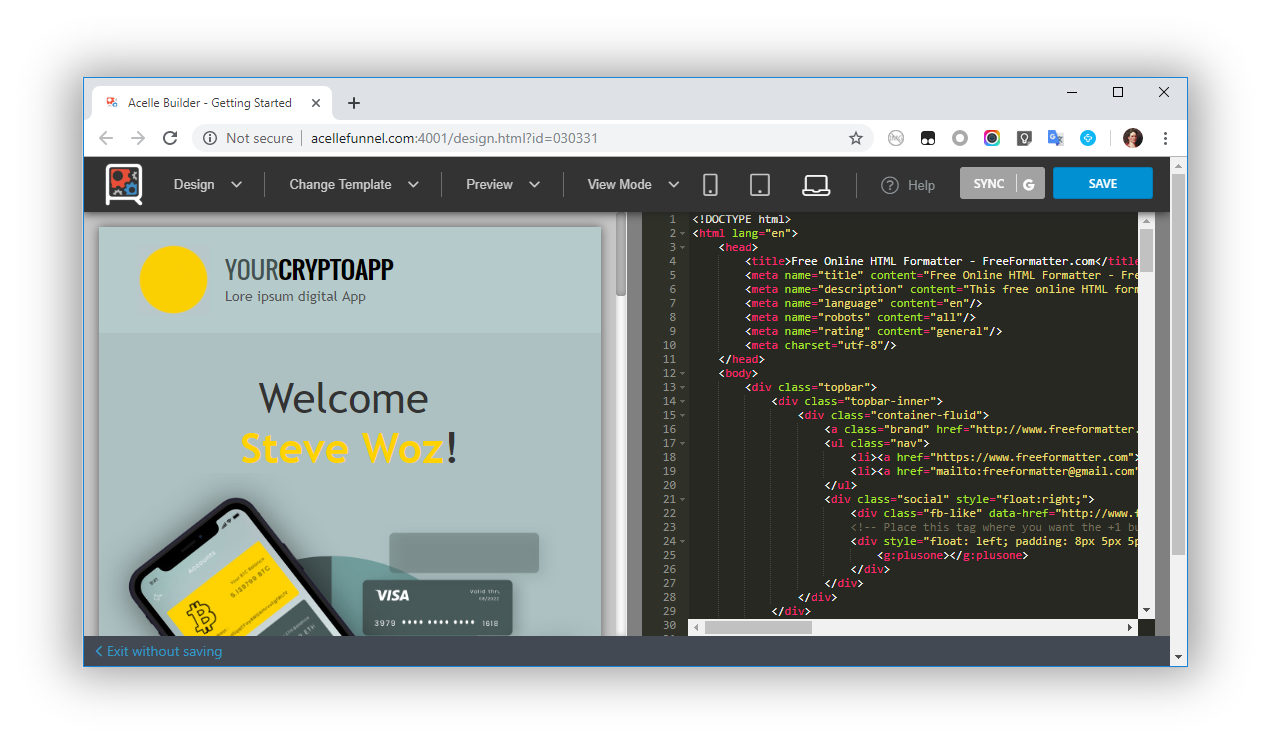This screenshot has width=1270, height=745.
Task: Open Help via the question mark icon
Action: 889,184
